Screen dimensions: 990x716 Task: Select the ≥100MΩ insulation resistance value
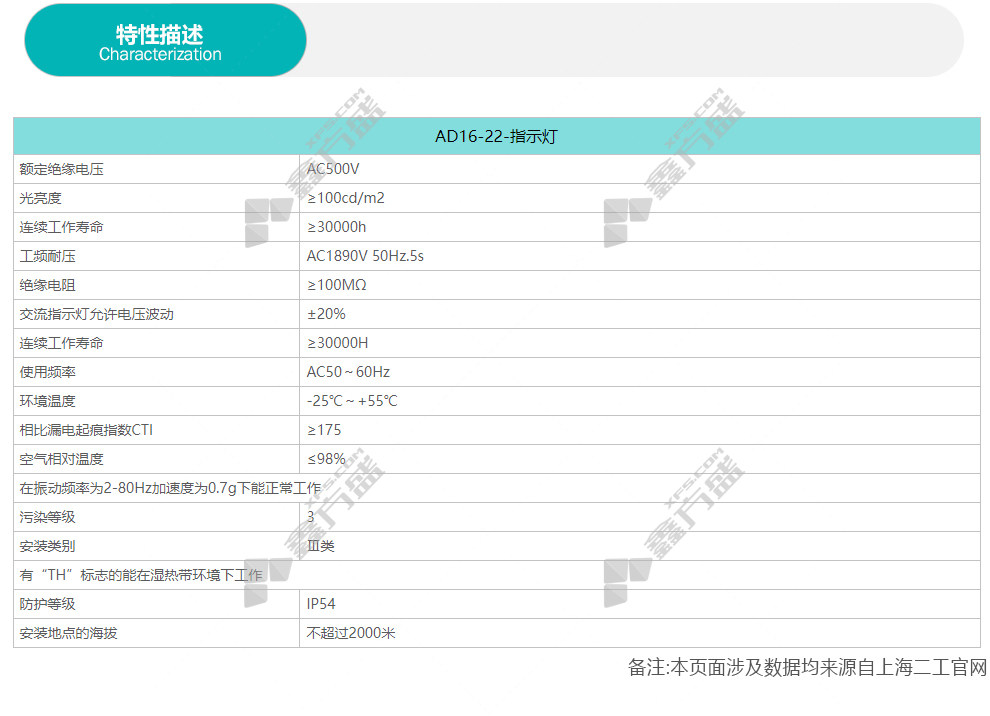(337, 285)
